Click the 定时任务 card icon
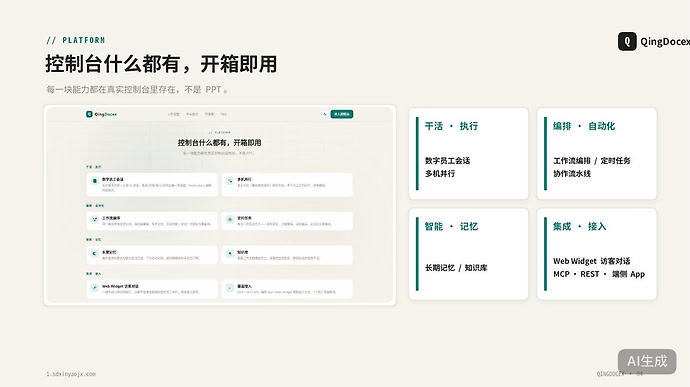The height and width of the screenshot is (387, 690). (x=230, y=219)
